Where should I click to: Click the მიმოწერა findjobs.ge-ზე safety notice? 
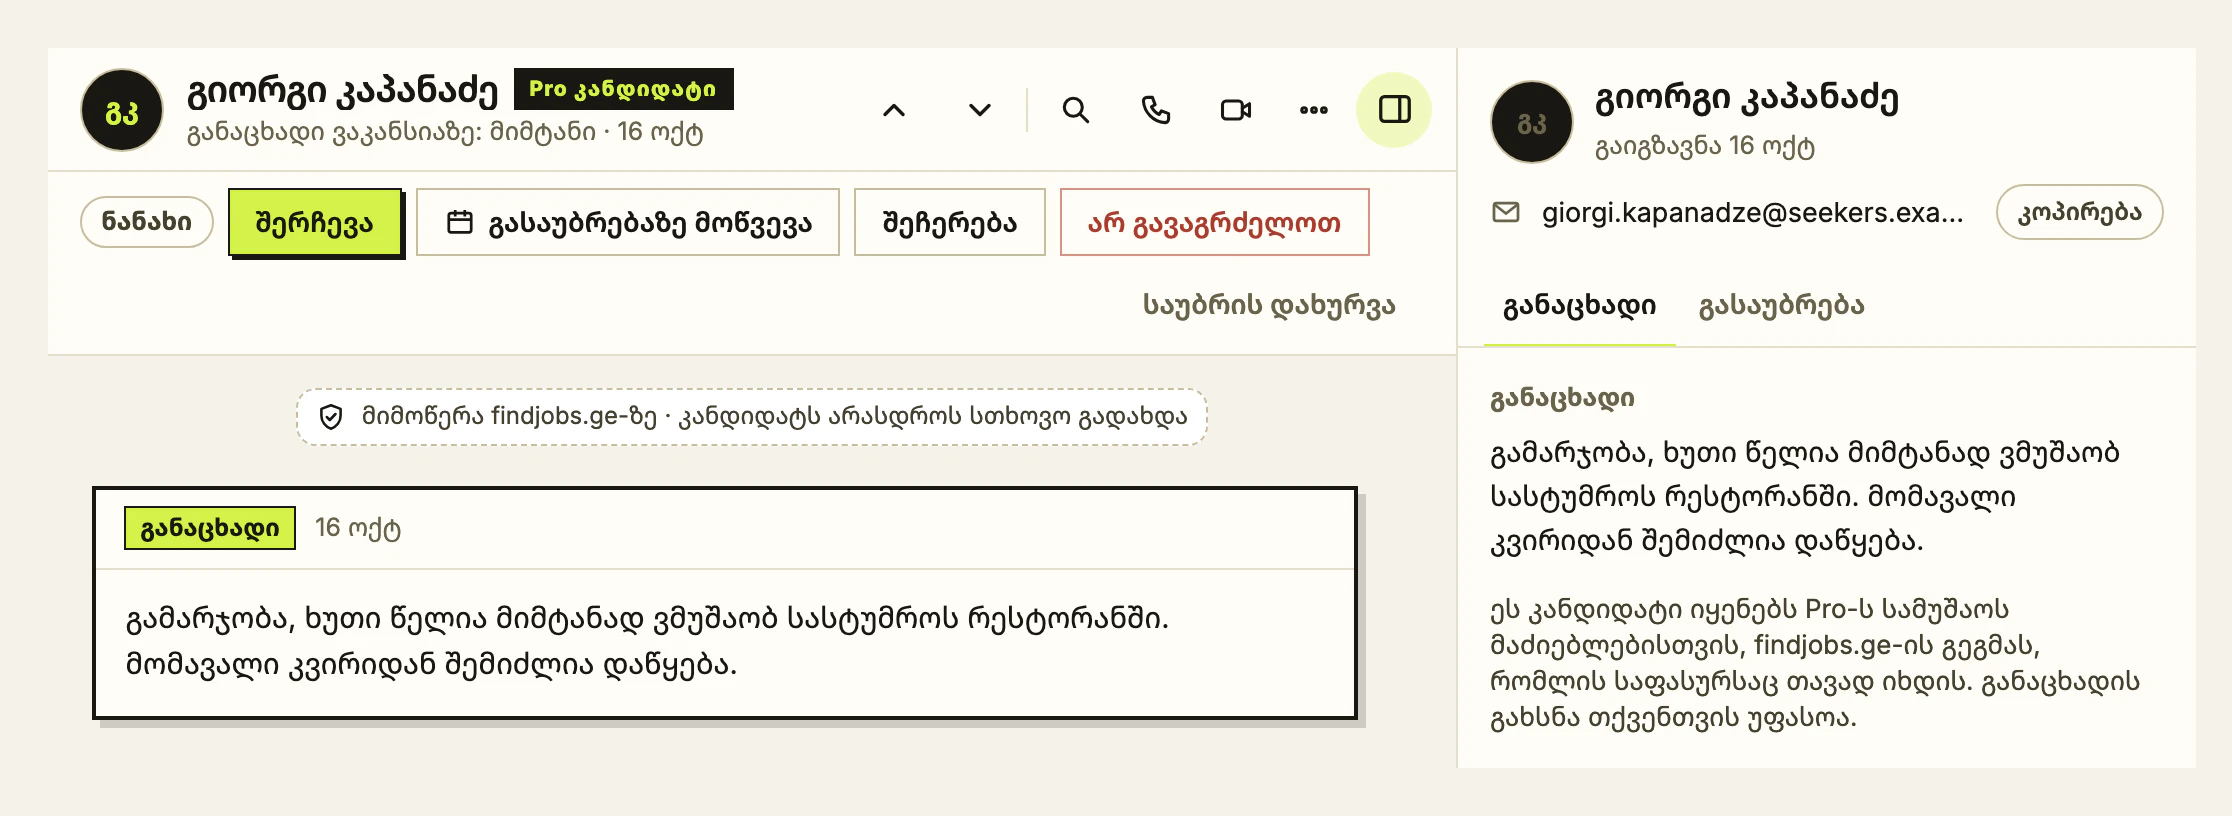coord(752,417)
